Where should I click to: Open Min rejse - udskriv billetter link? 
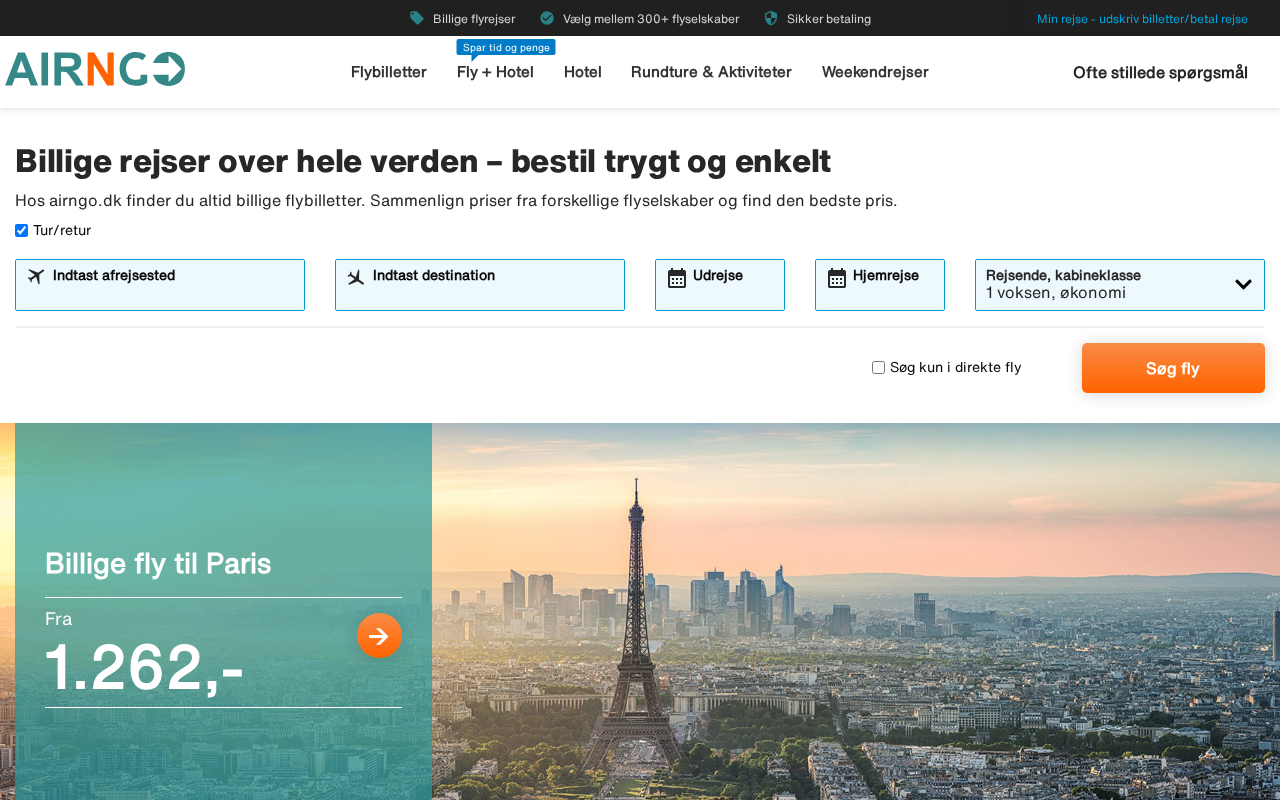pyautogui.click(x=1142, y=19)
